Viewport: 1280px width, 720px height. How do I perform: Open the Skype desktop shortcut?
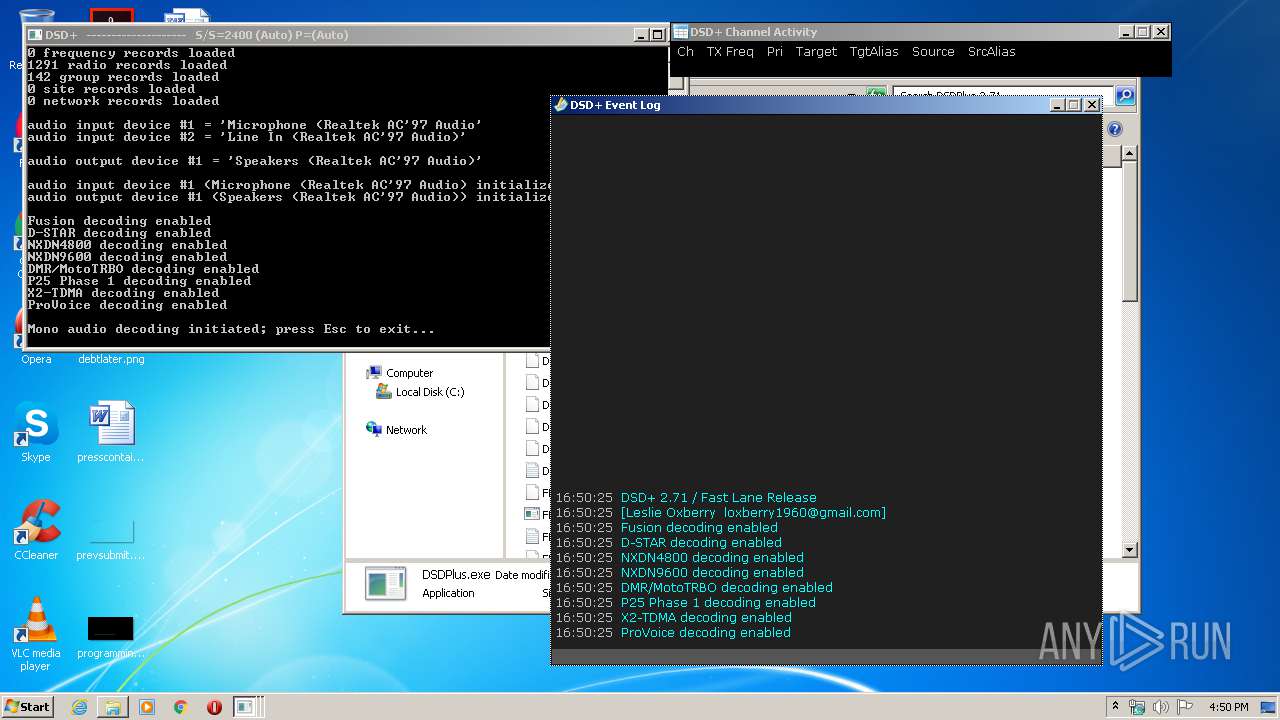tap(35, 432)
